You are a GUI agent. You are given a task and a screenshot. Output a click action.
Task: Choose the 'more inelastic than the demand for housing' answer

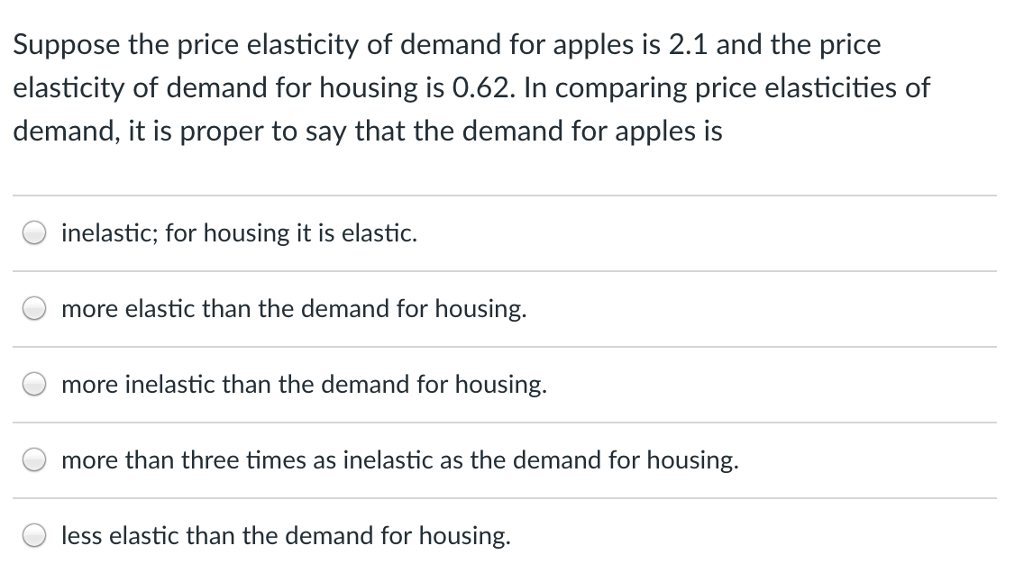[34, 384]
